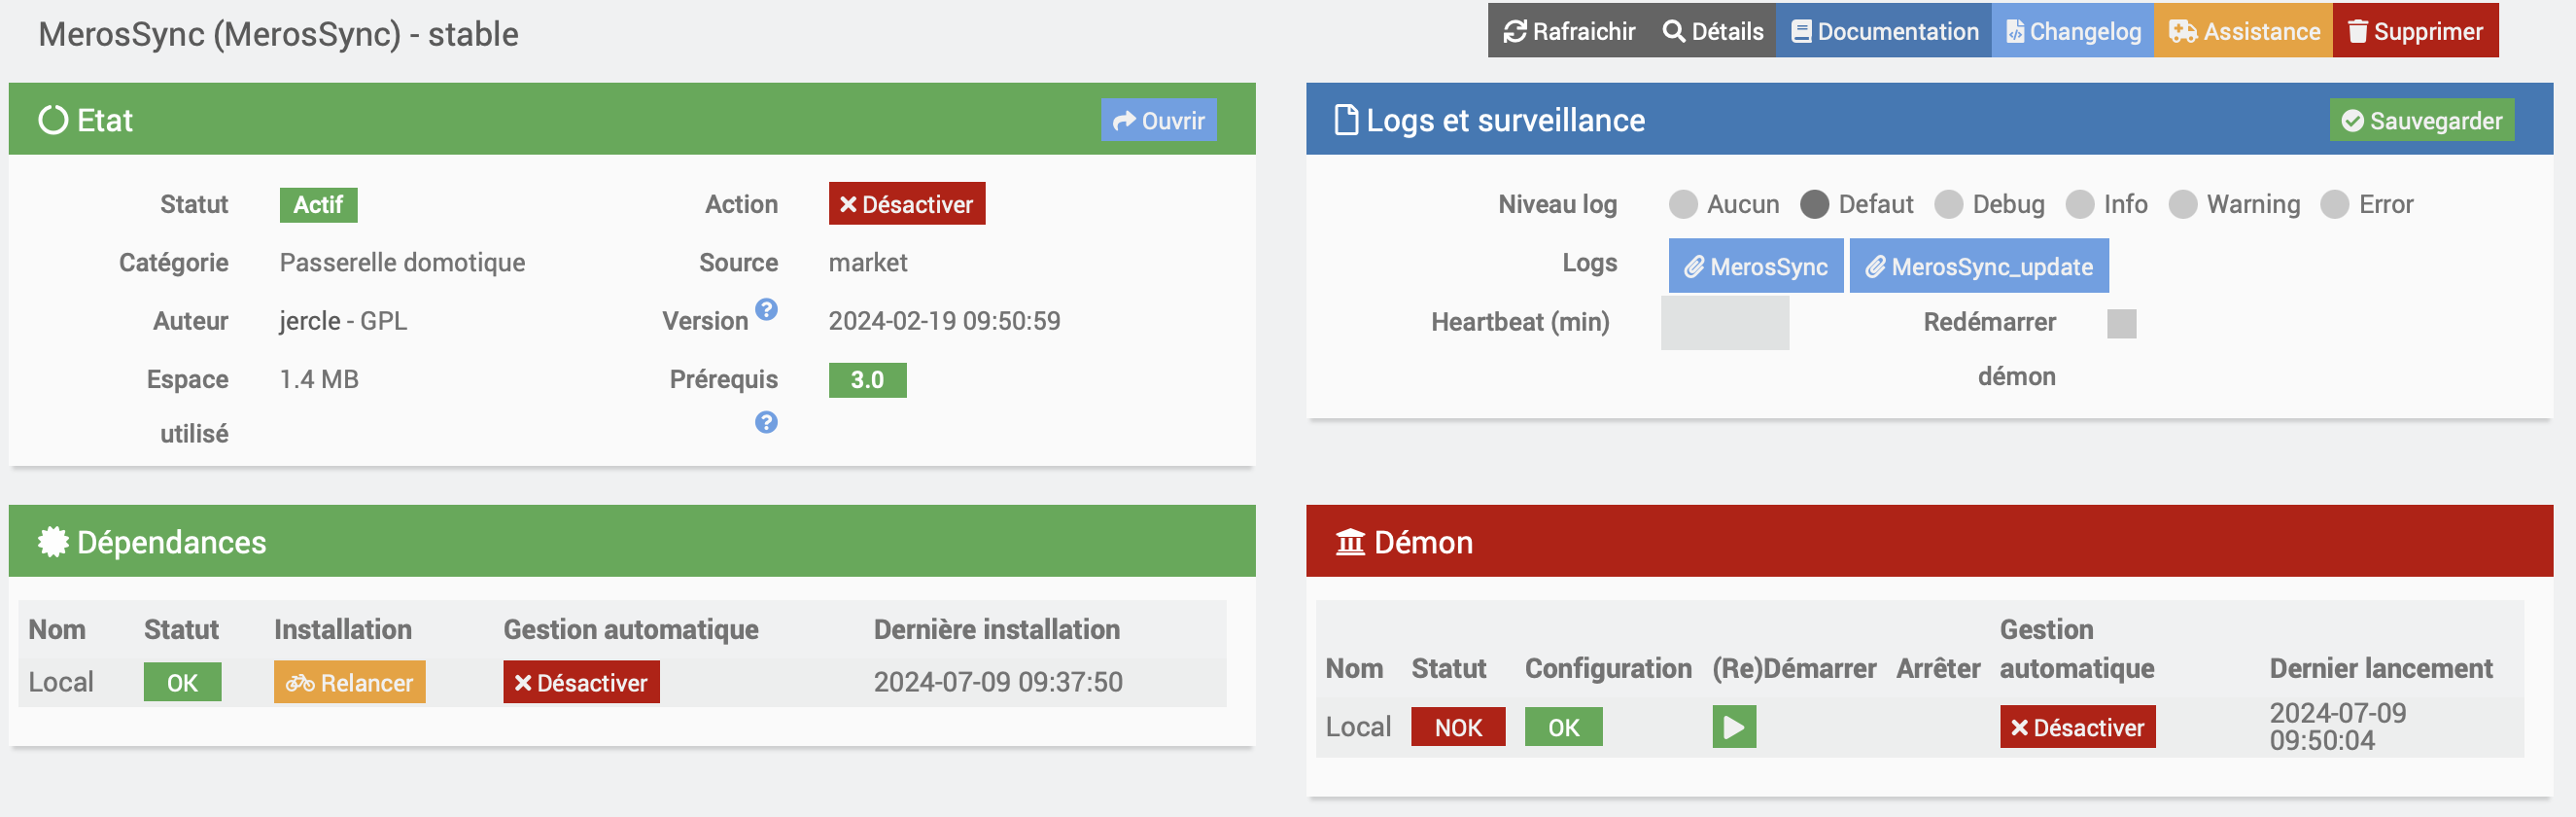Viewport: 2576px width, 817px height.
Task: Disable automatic daemon management via Désactiver
Action: point(2078,727)
